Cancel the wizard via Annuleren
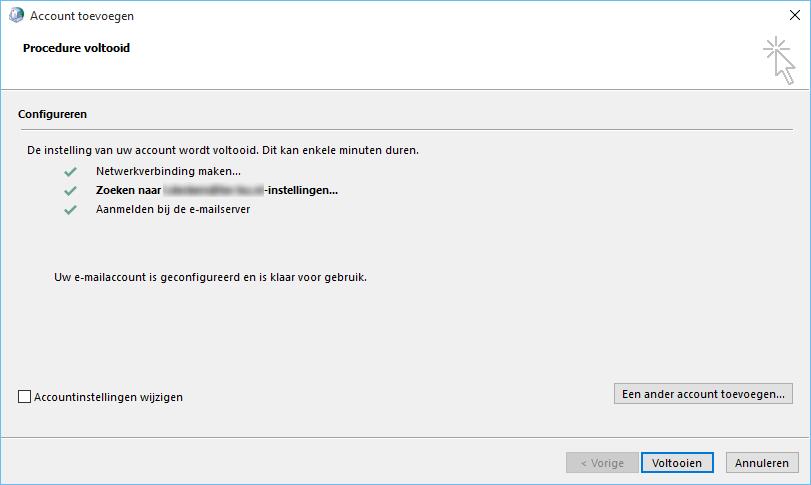Viewport: 811px width, 485px height. pos(762,463)
